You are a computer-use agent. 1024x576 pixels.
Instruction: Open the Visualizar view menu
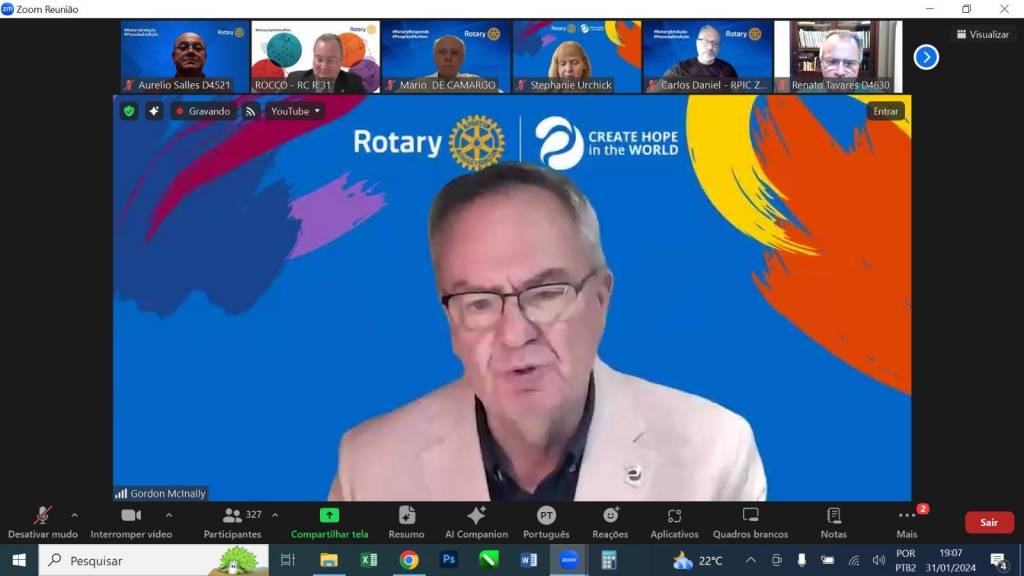pos(982,34)
